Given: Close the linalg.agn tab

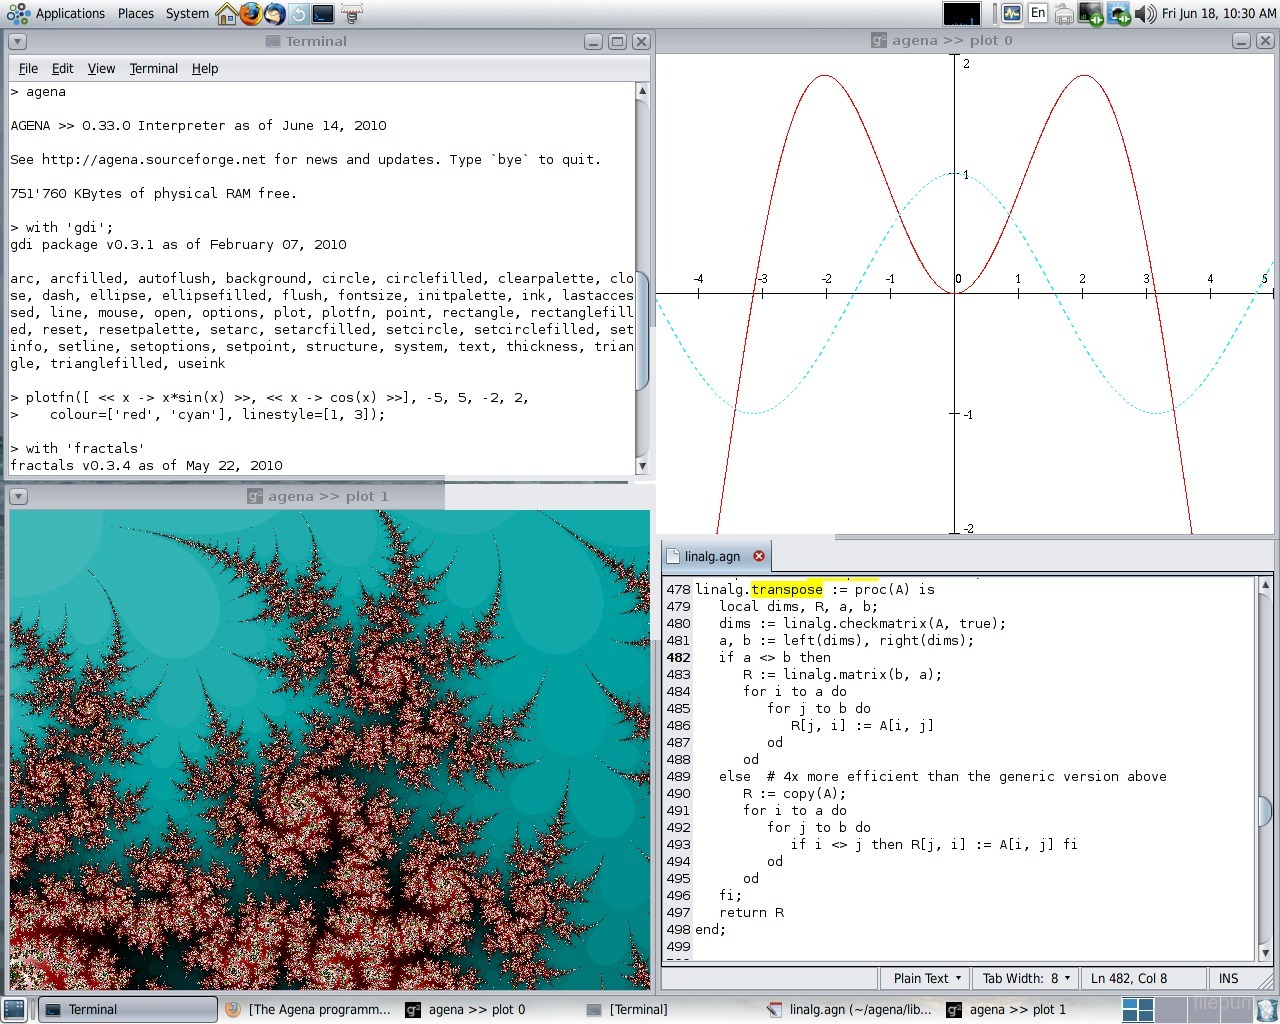Looking at the screenshot, I should click(x=759, y=556).
